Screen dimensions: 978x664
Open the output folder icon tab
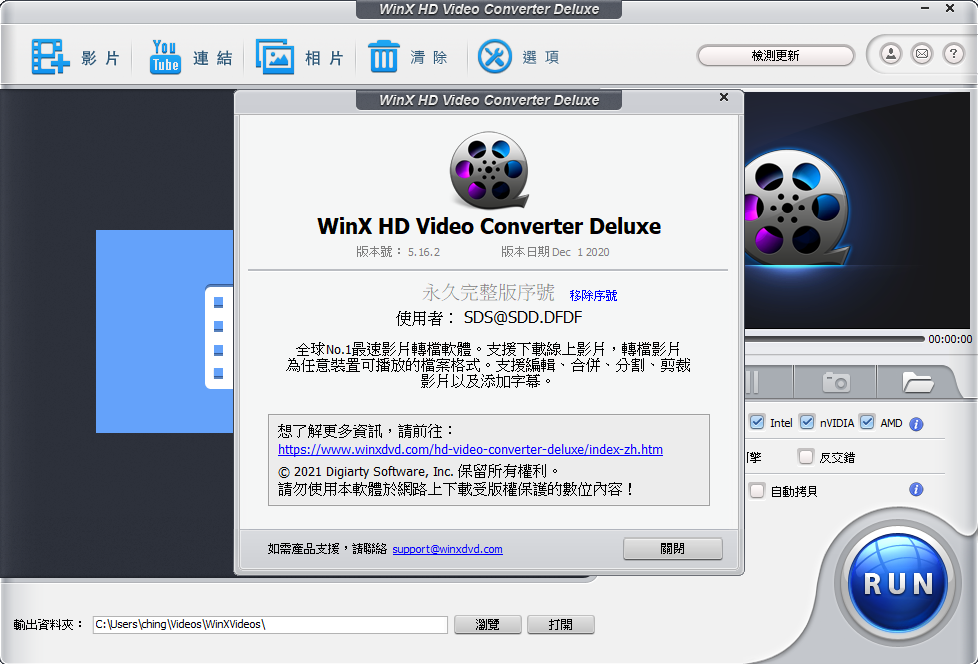917,382
